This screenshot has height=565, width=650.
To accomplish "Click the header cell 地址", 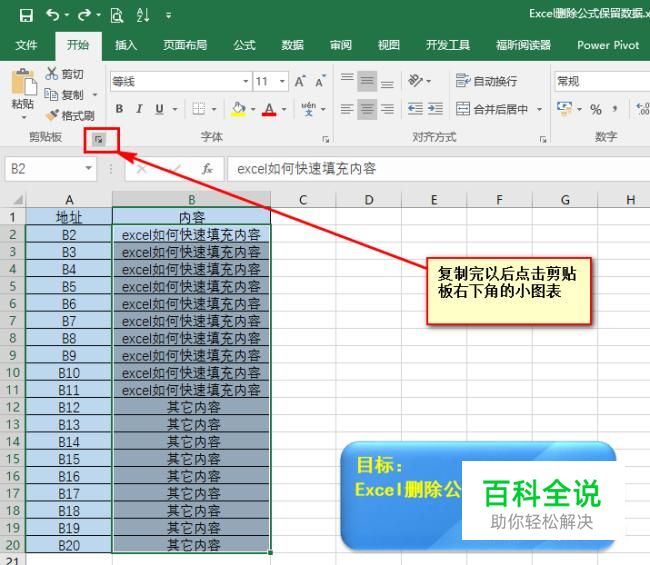I will point(69,217).
